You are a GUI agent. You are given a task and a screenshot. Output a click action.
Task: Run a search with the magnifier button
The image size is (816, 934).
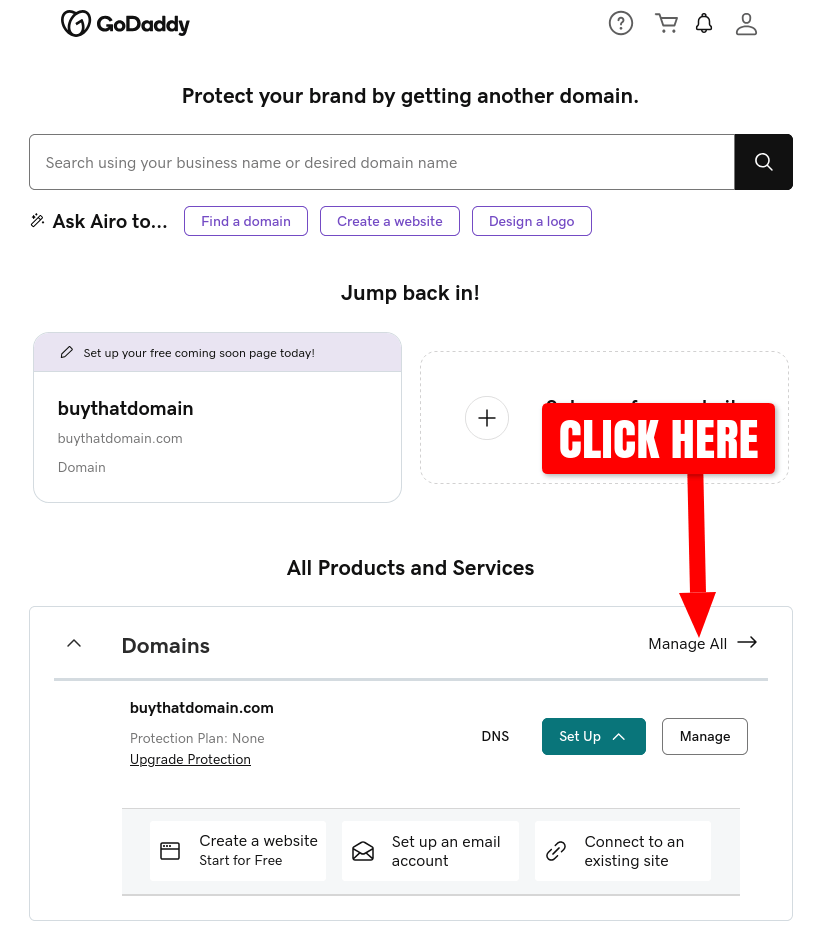pos(763,161)
